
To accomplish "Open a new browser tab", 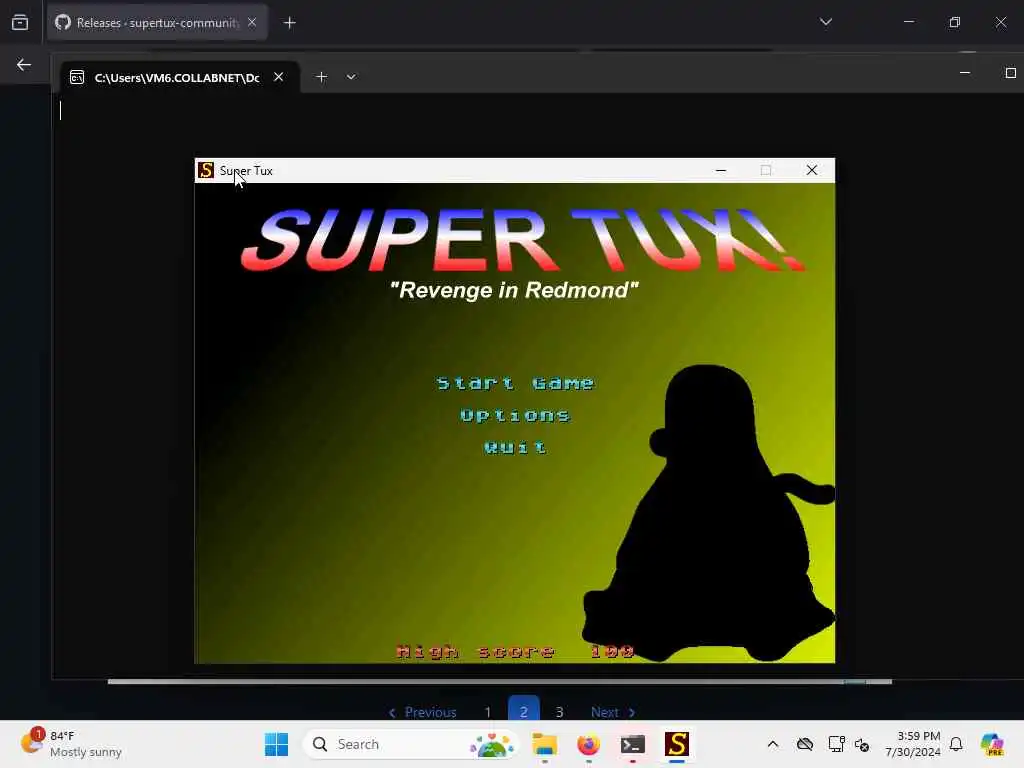I will point(289,23).
